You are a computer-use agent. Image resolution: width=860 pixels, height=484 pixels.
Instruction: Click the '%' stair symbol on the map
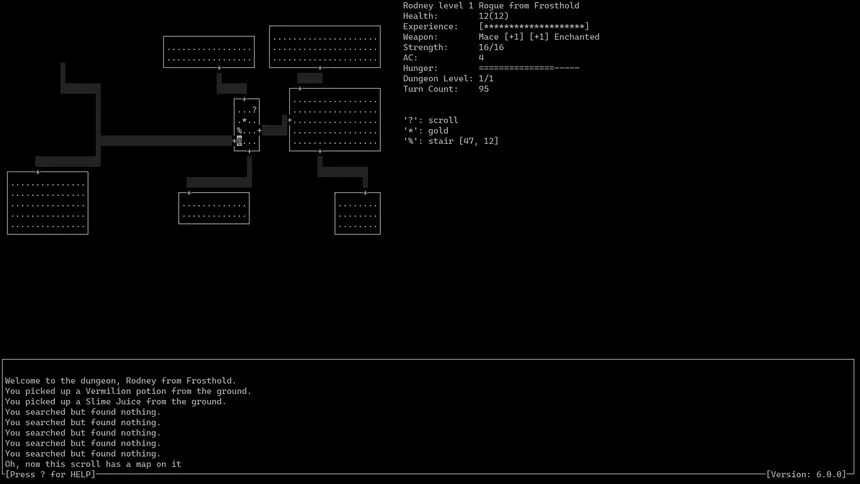[x=239, y=131]
